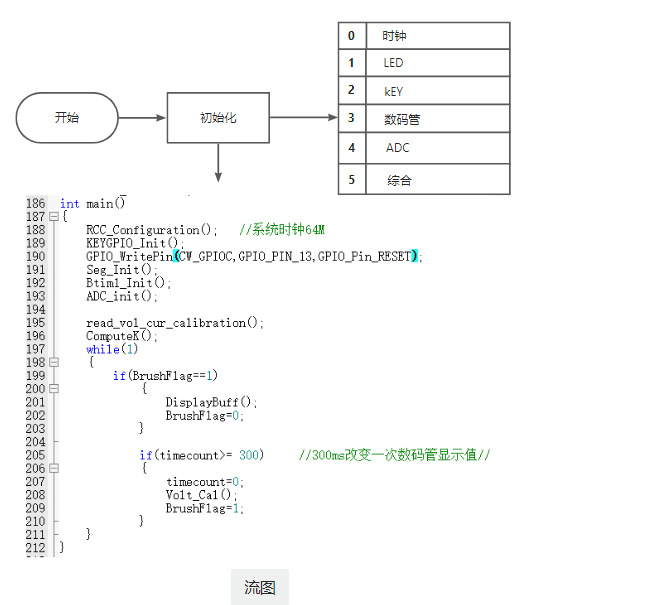Click the Btim1_Init() call
The width and height of the screenshot is (662, 605).
click(x=128, y=283)
